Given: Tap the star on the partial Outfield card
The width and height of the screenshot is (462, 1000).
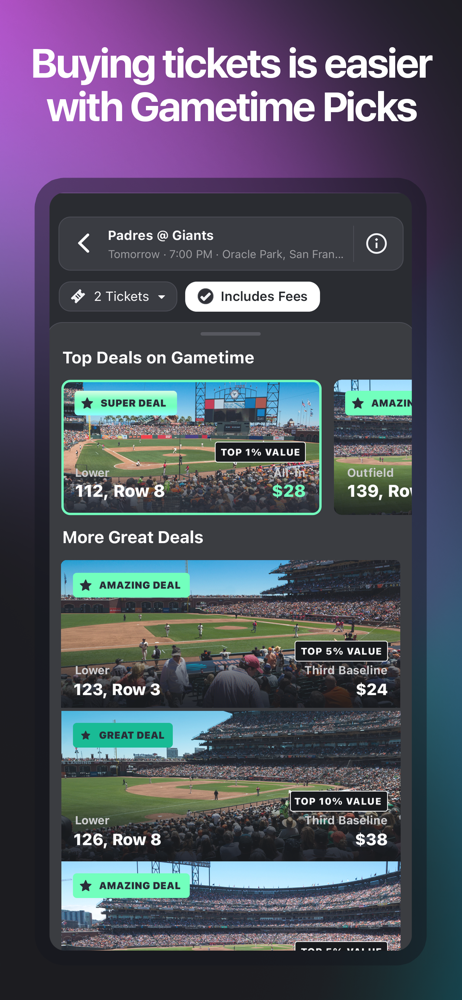Looking at the screenshot, I should [x=359, y=403].
